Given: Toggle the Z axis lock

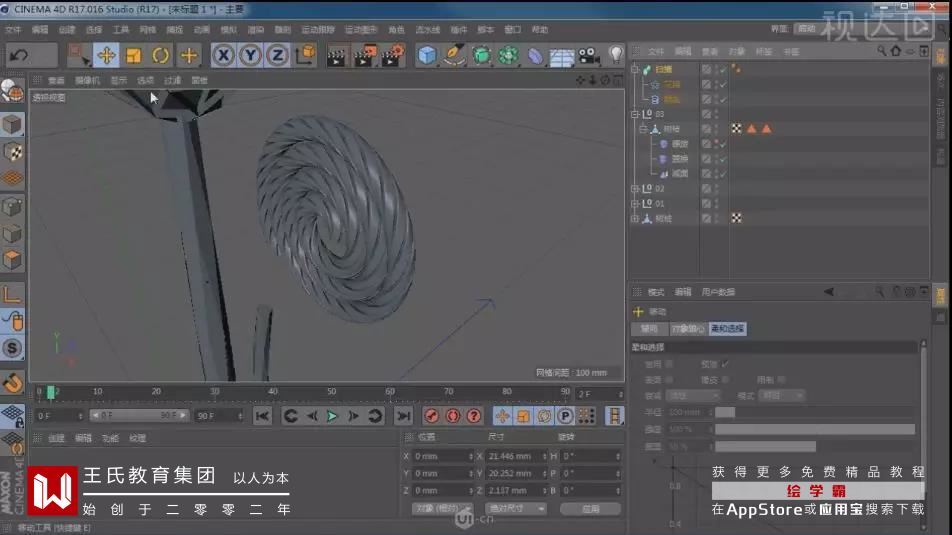Looking at the screenshot, I should 277,55.
